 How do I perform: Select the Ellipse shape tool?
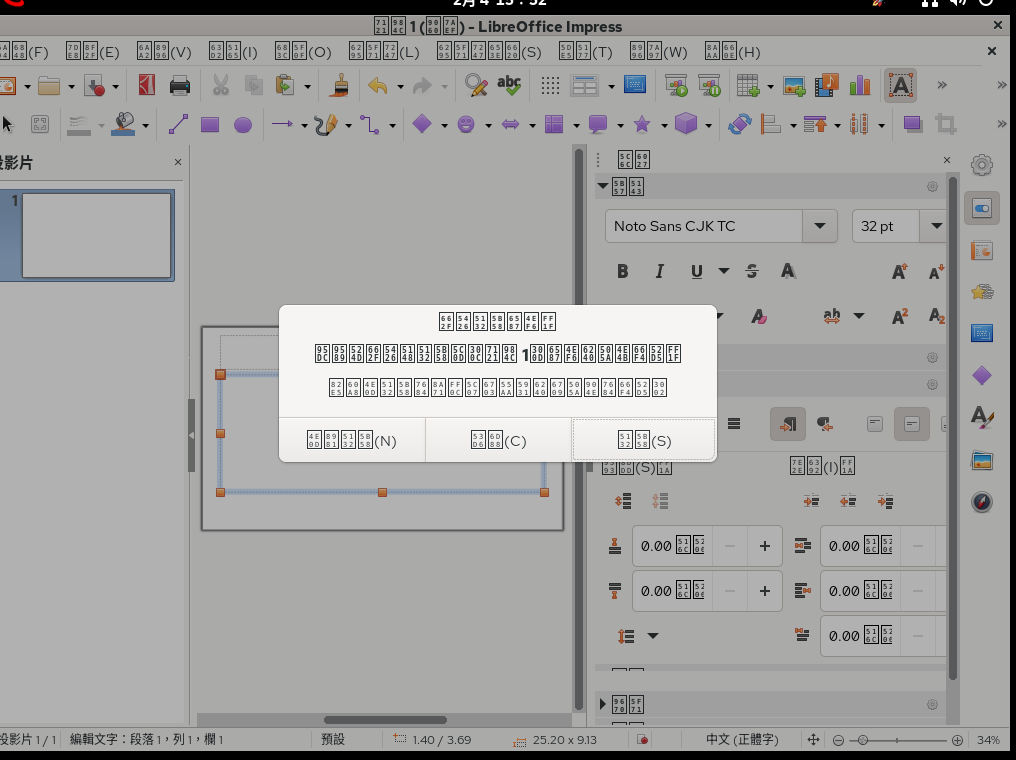[x=243, y=125]
